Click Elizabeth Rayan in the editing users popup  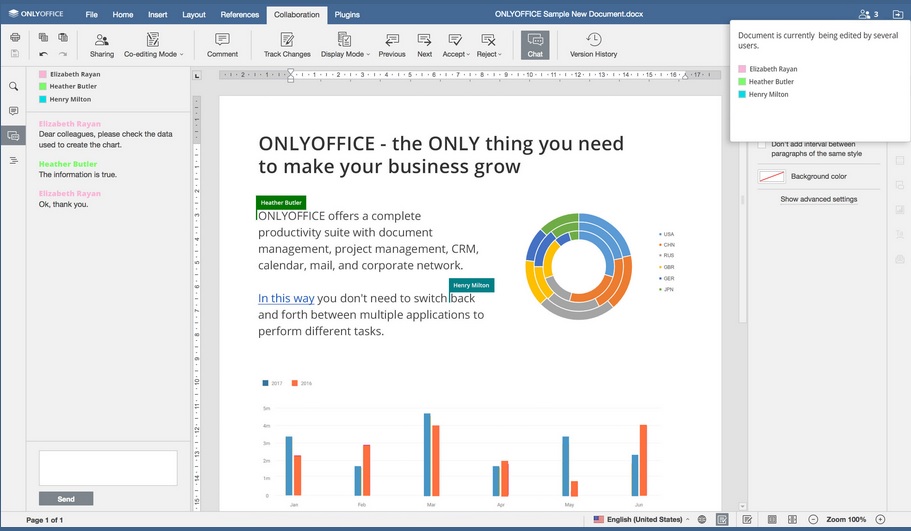click(x=767, y=69)
